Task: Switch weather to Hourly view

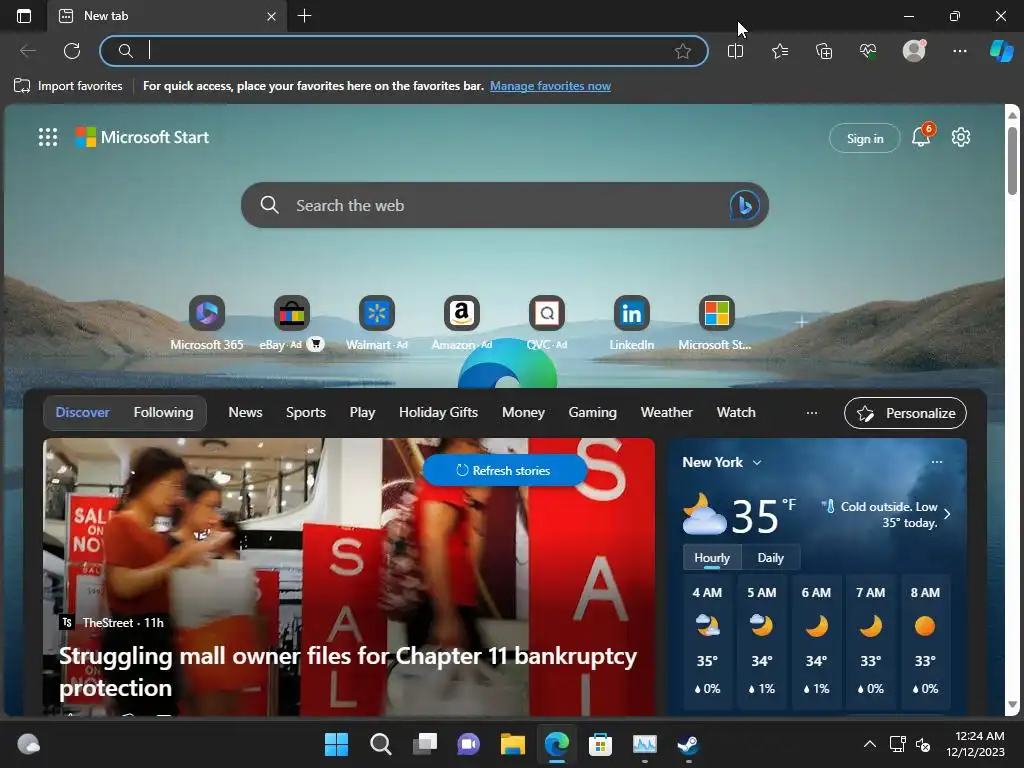Action: 712,558
